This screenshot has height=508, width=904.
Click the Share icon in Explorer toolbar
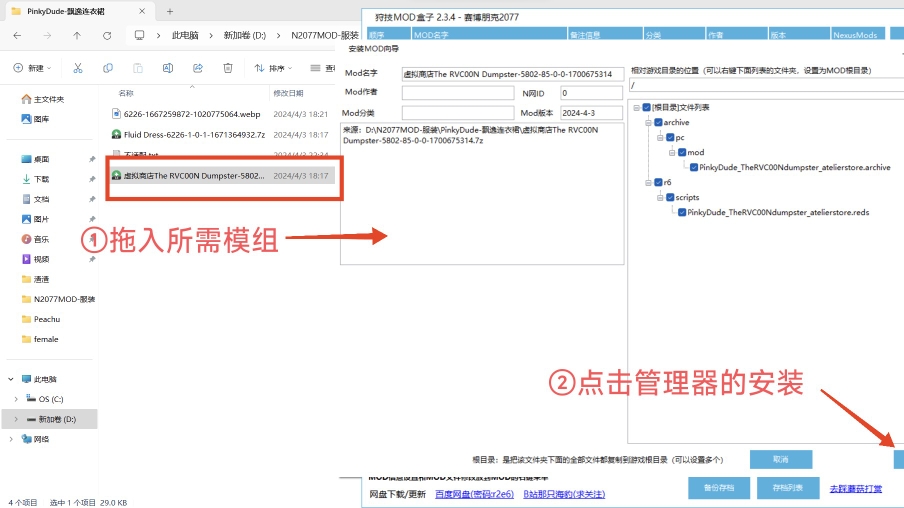(197, 68)
